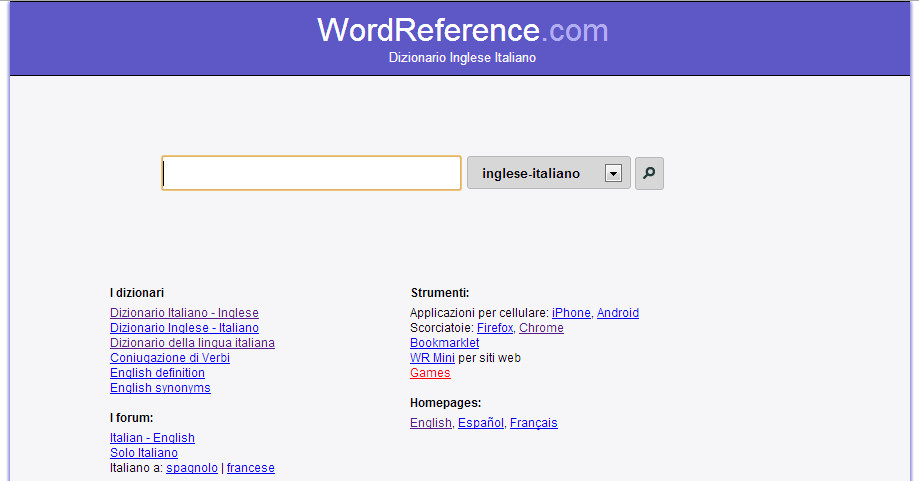This screenshot has height=481, width=919.
Task: Focus the word search input field
Action: coord(311,173)
